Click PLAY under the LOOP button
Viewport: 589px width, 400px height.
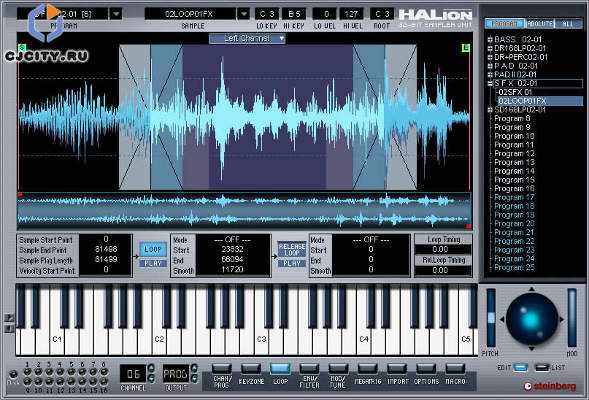point(153,263)
